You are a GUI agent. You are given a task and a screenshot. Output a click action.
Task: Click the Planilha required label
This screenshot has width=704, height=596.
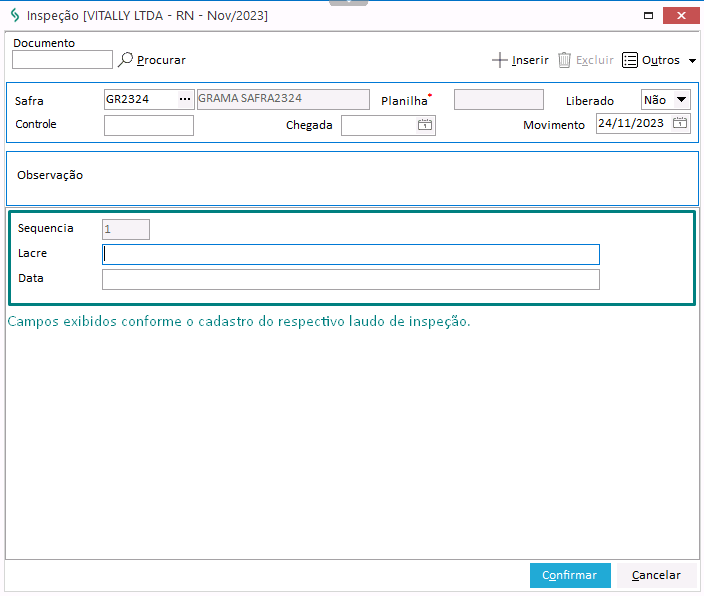tap(405, 101)
